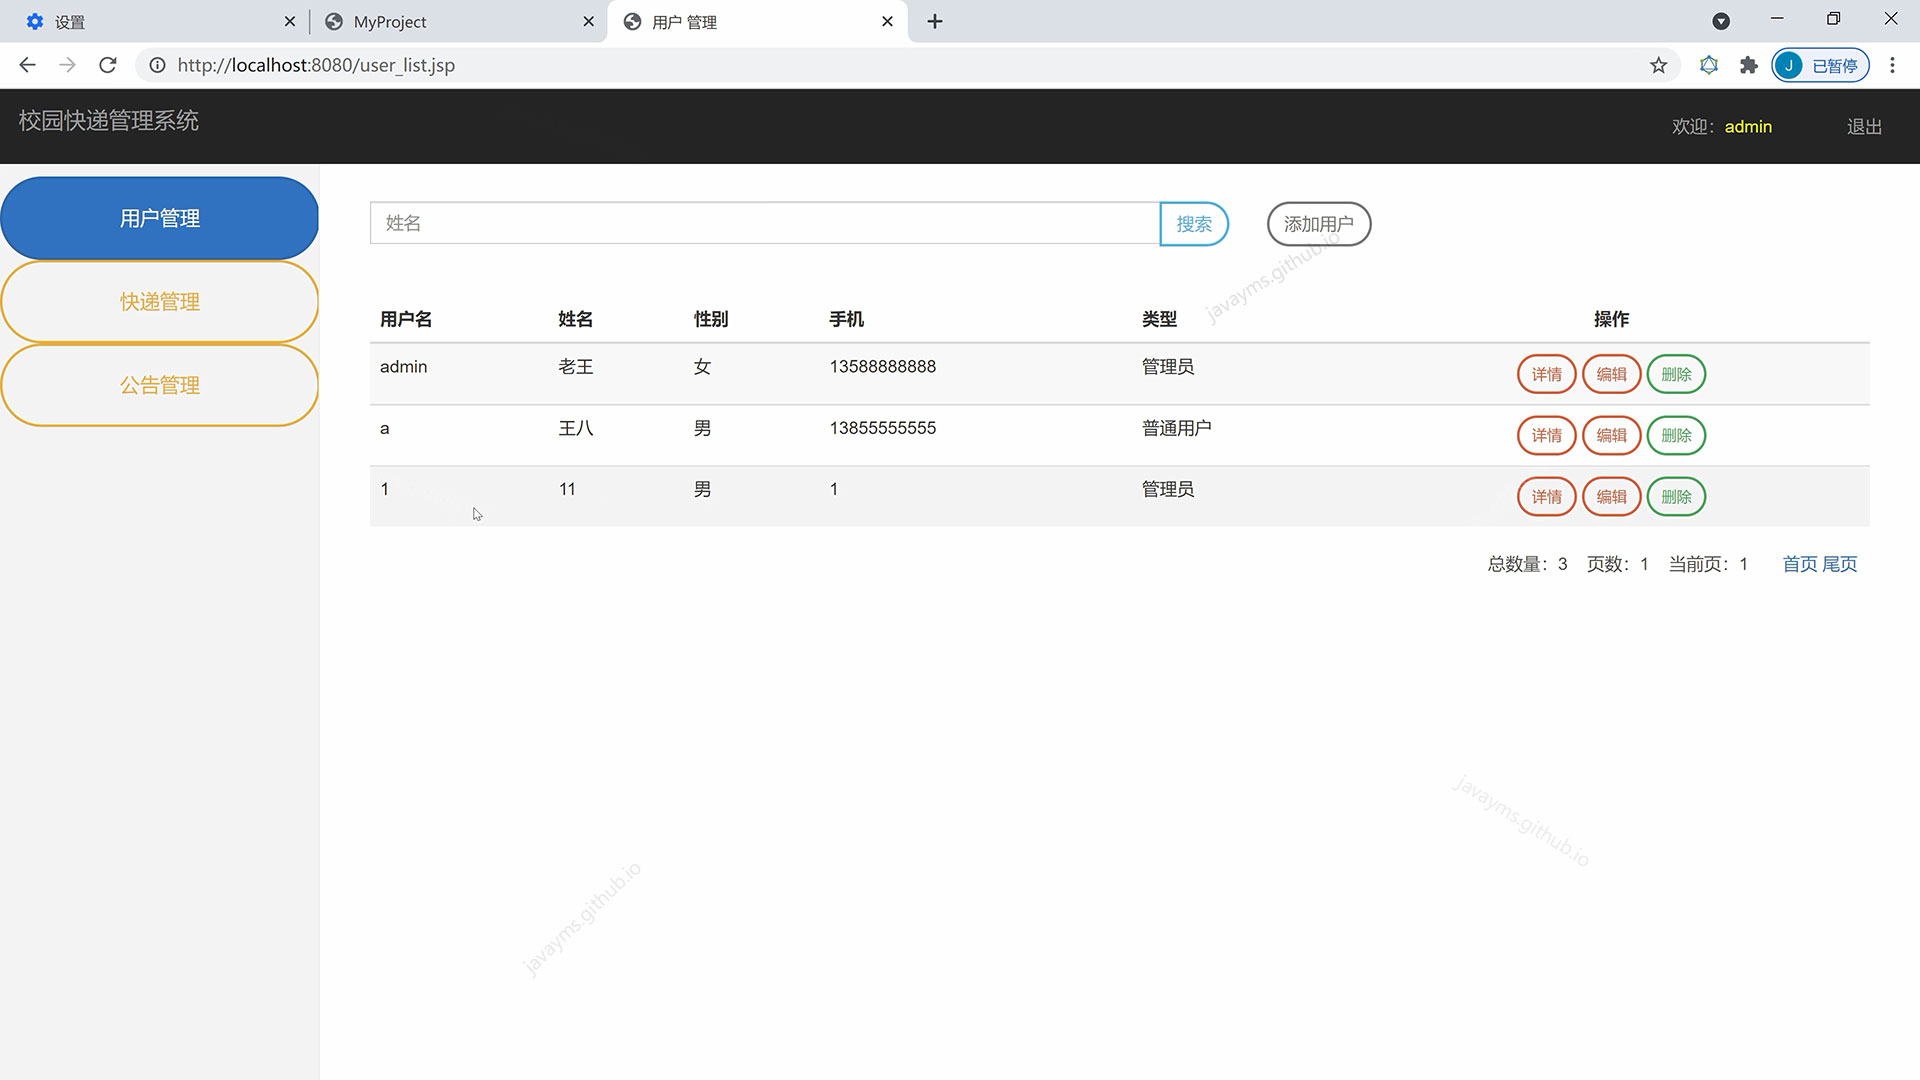1920x1080 pixels.
Task: Click the 尾页 pagination link
Action: pyautogui.click(x=1839, y=564)
